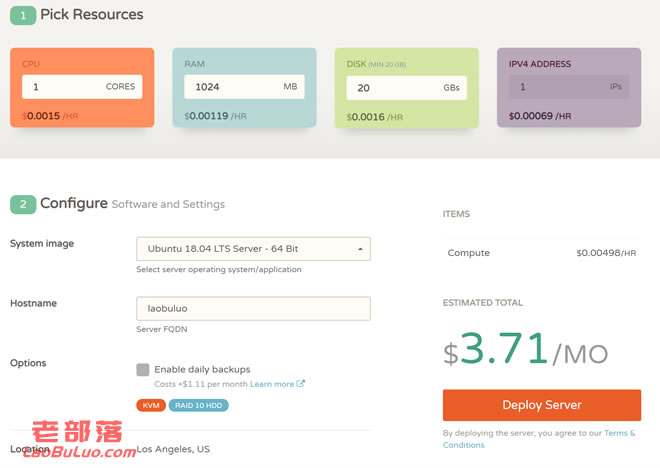Open the Learn more backups link
Screen dimensions: 660x468
pyautogui.click(x=272, y=384)
